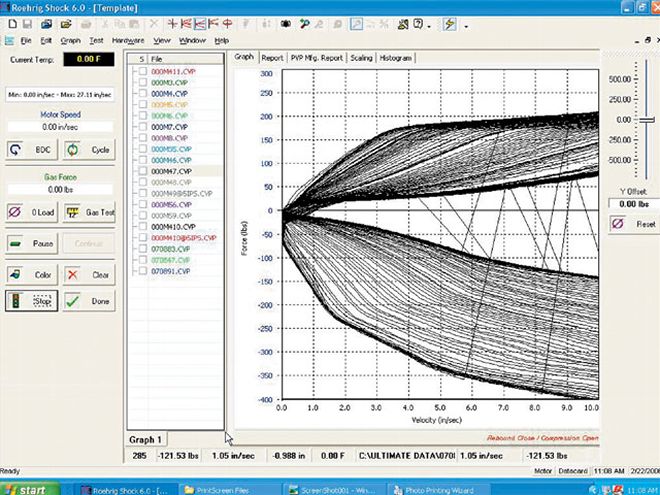
Task: Check the box for 000M4.CVP
Action: [x=143, y=93]
